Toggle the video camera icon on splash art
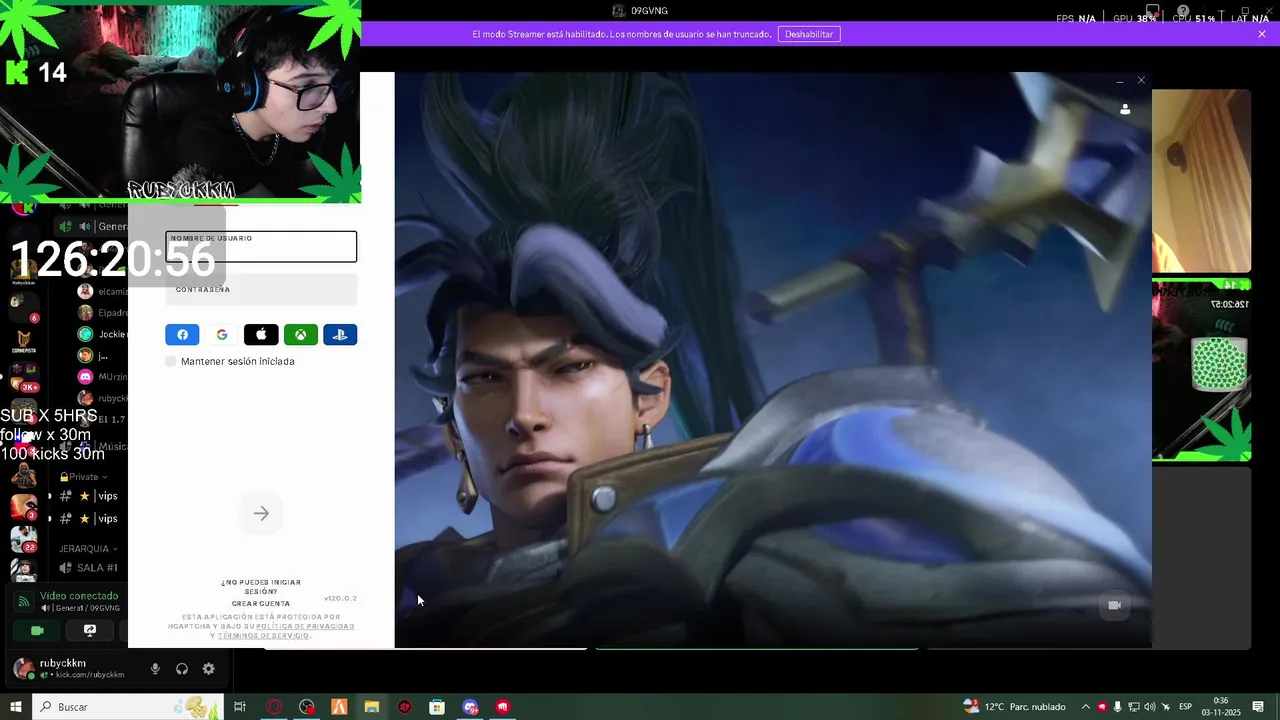 coord(1114,605)
